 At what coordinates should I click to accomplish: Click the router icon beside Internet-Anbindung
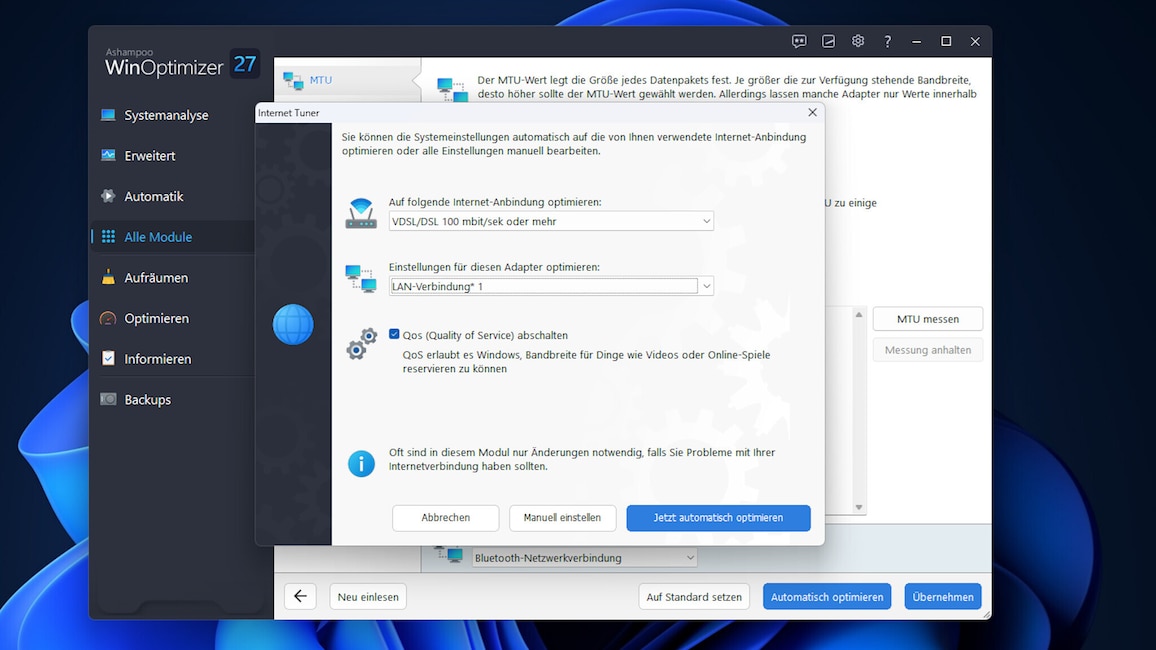coord(361,213)
